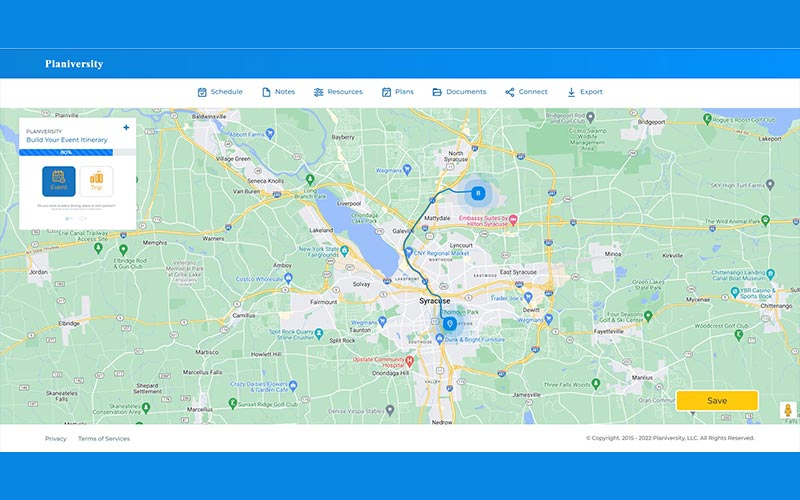Viewport: 800px width, 500px height.
Task: Click the Baldwinsville town label
Action: [x=209, y=116]
